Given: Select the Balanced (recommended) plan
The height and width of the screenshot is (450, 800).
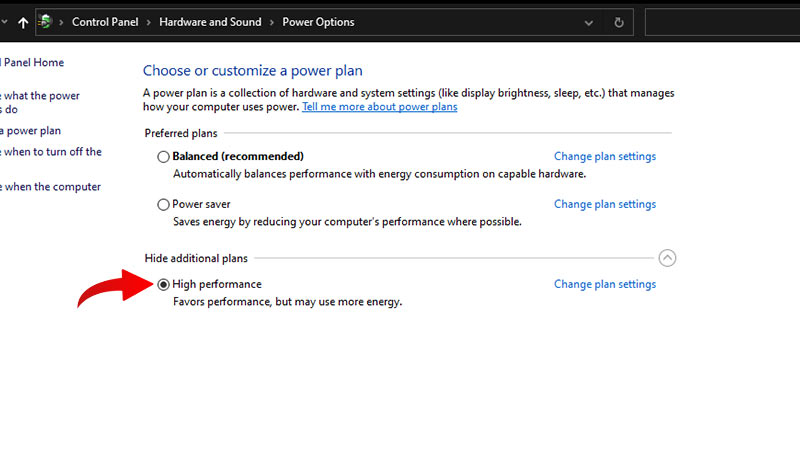Looking at the screenshot, I should pos(163,157).
